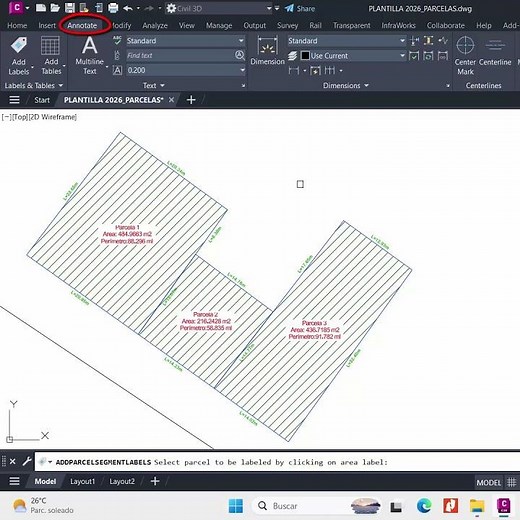Click the Center Mark tool

tap(465, 56)
